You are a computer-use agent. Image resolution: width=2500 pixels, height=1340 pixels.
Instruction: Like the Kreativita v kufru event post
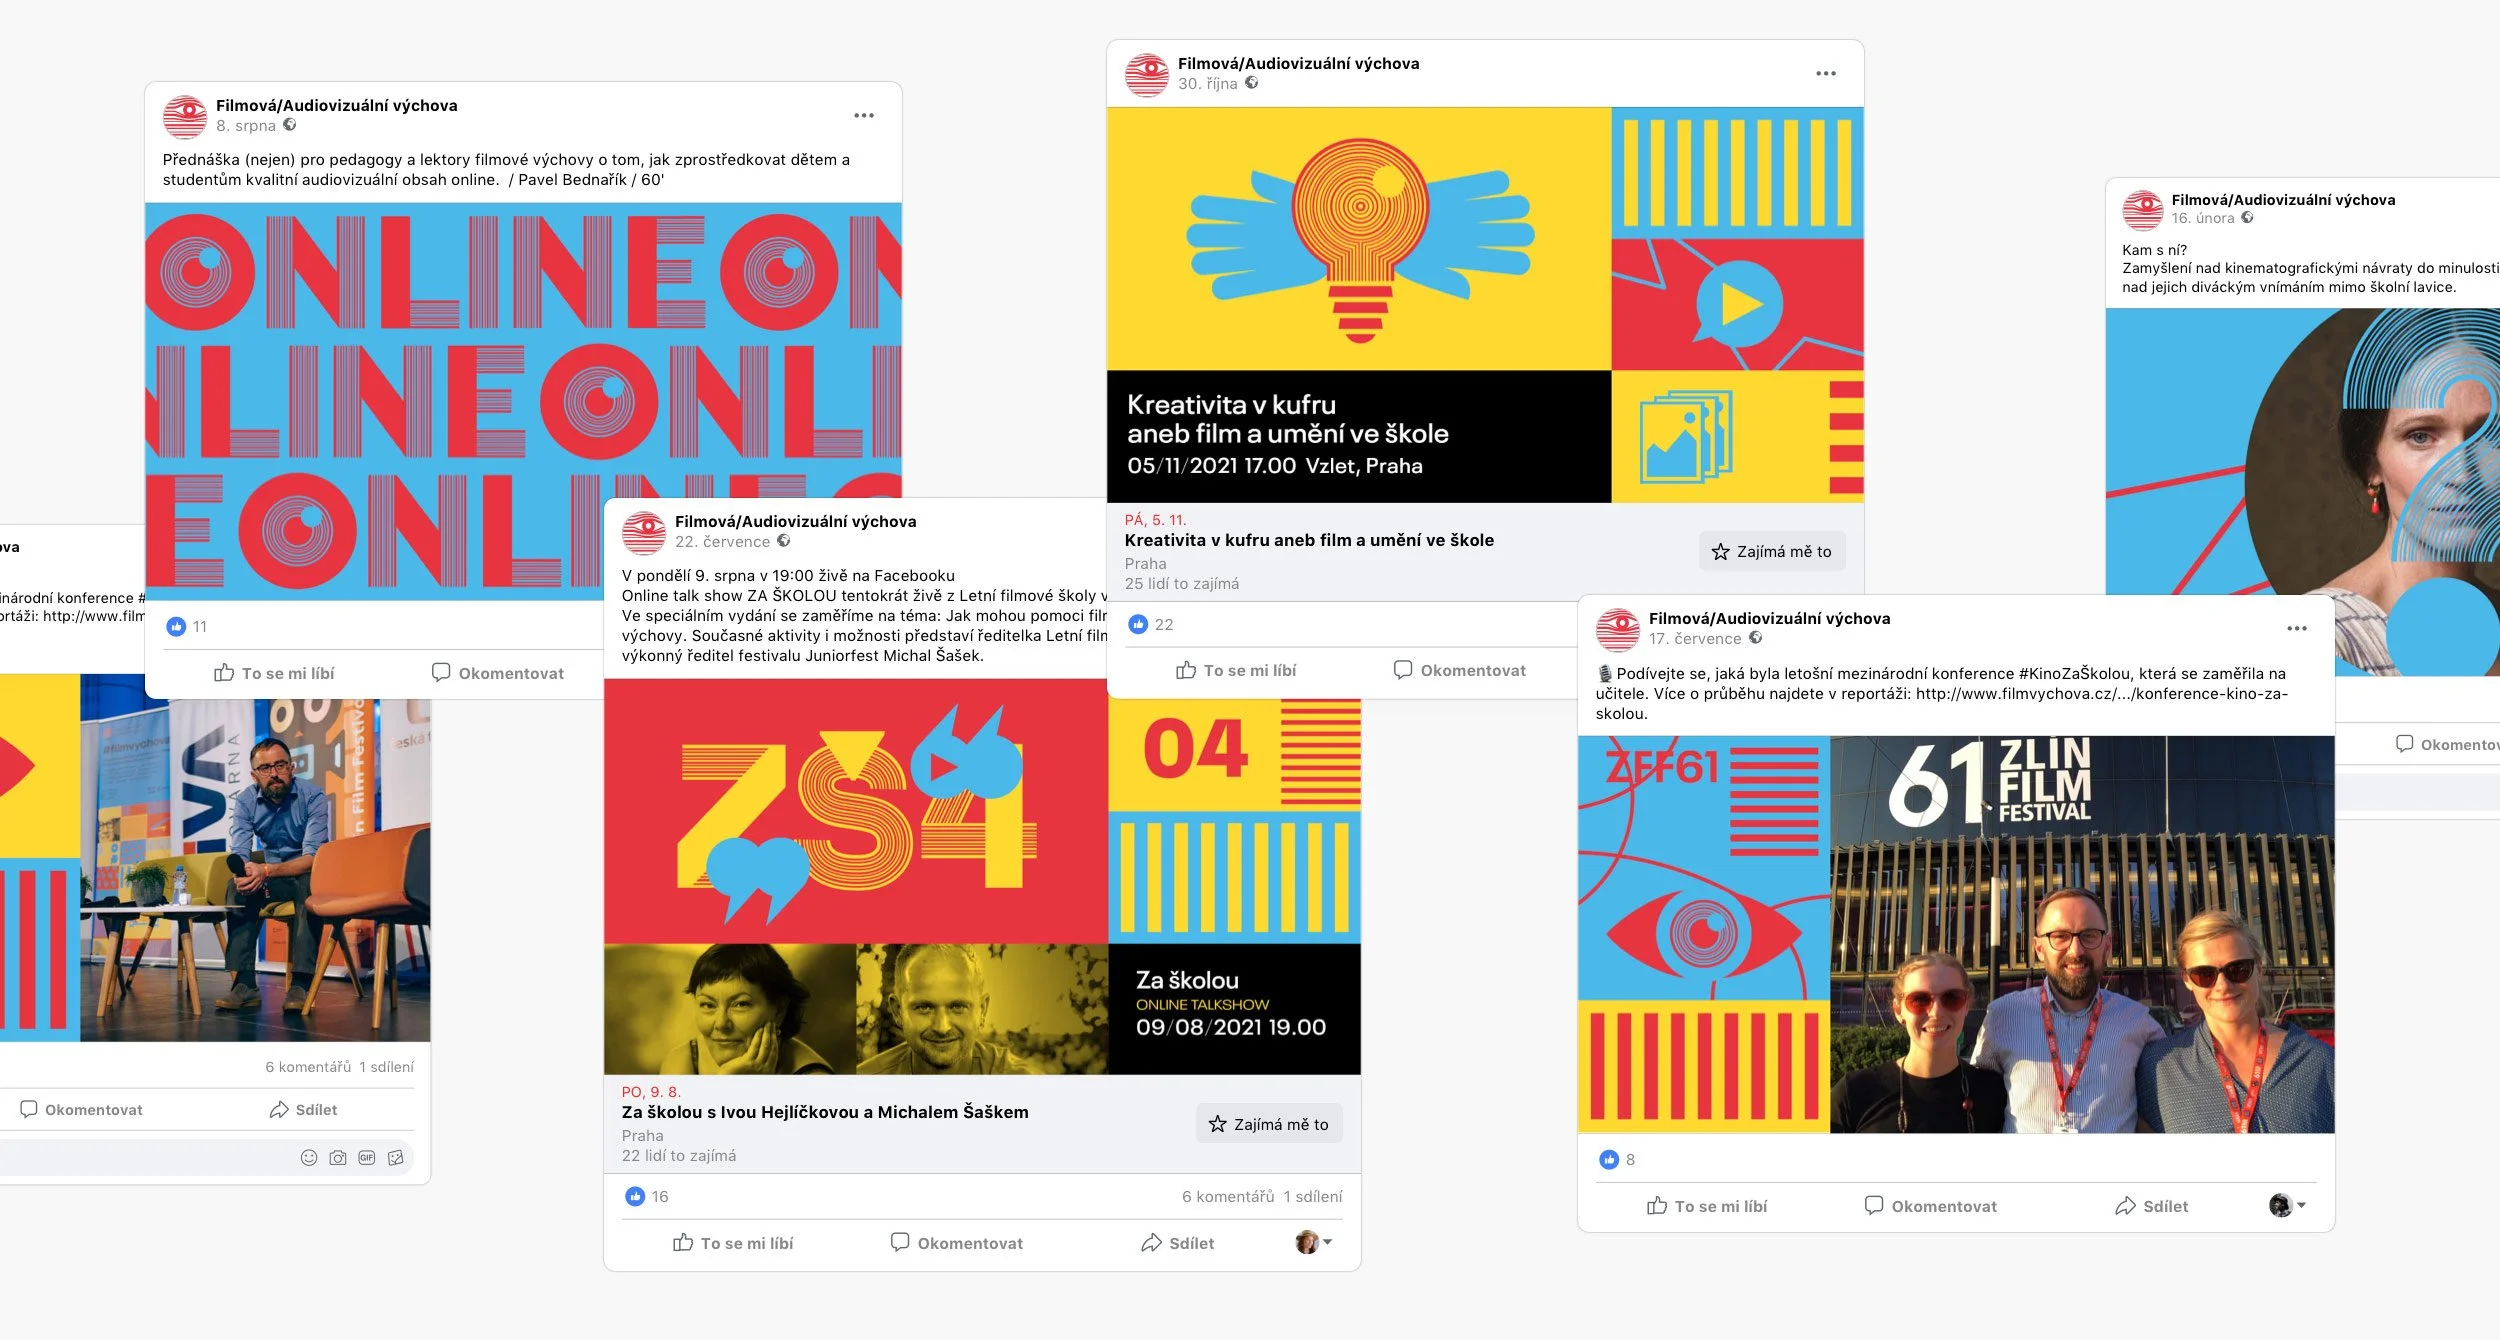click(1236, 670)
